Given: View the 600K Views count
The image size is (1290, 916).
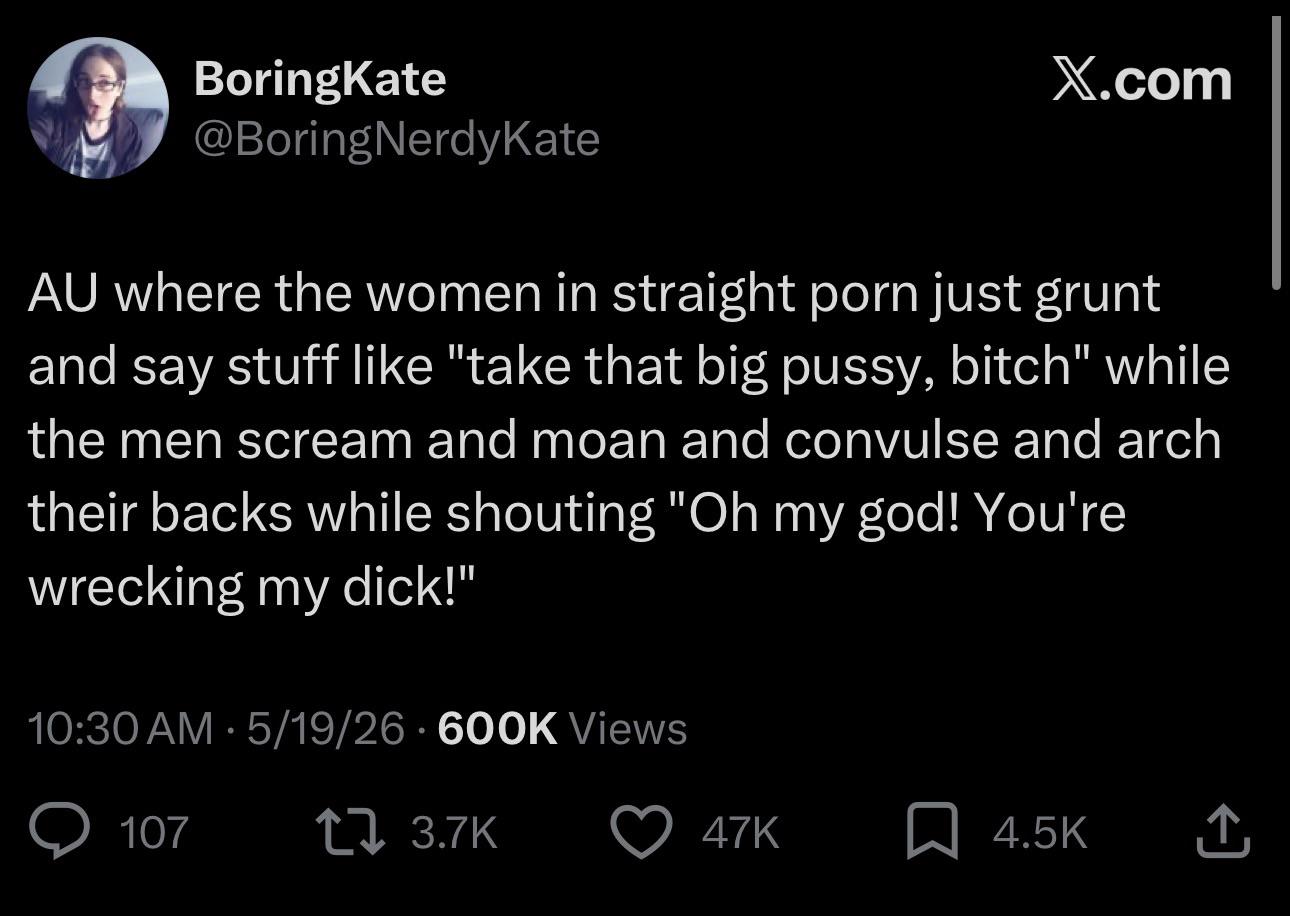Looking at the screenshot, I should click(x=562, y=728).
